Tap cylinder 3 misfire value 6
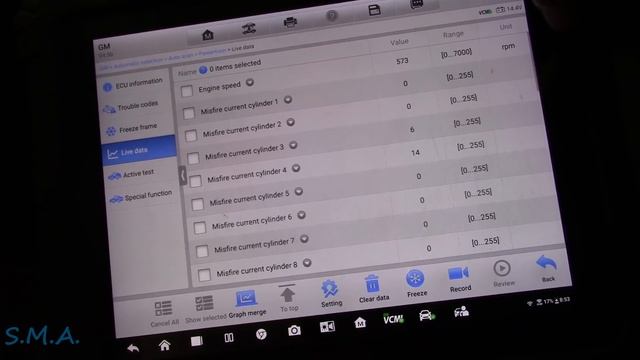The width and height of the screenshot is (640, 360). pos(412,129)
